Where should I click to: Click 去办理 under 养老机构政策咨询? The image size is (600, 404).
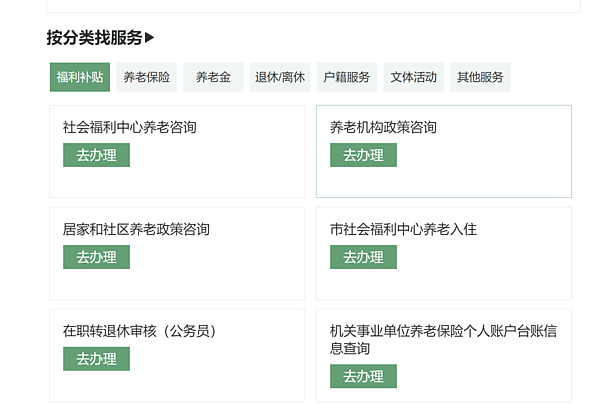[x=363, y=155]
